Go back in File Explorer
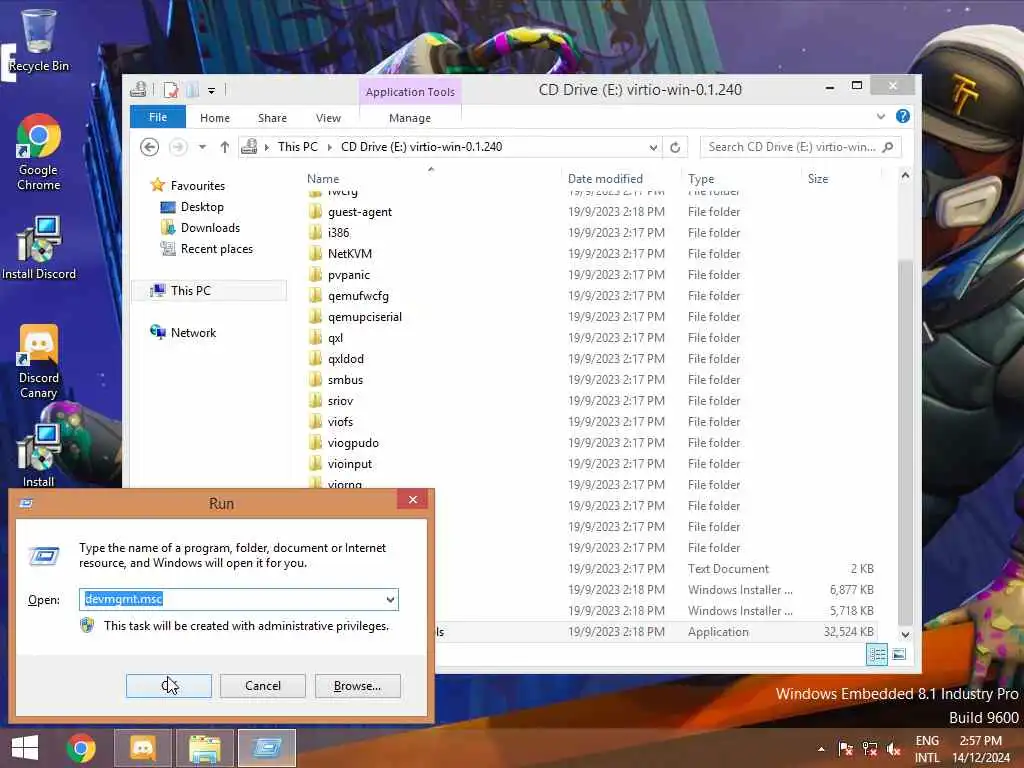Viewport: 1024px width, 768px height. pyautogui.click(x=150, y=147)
